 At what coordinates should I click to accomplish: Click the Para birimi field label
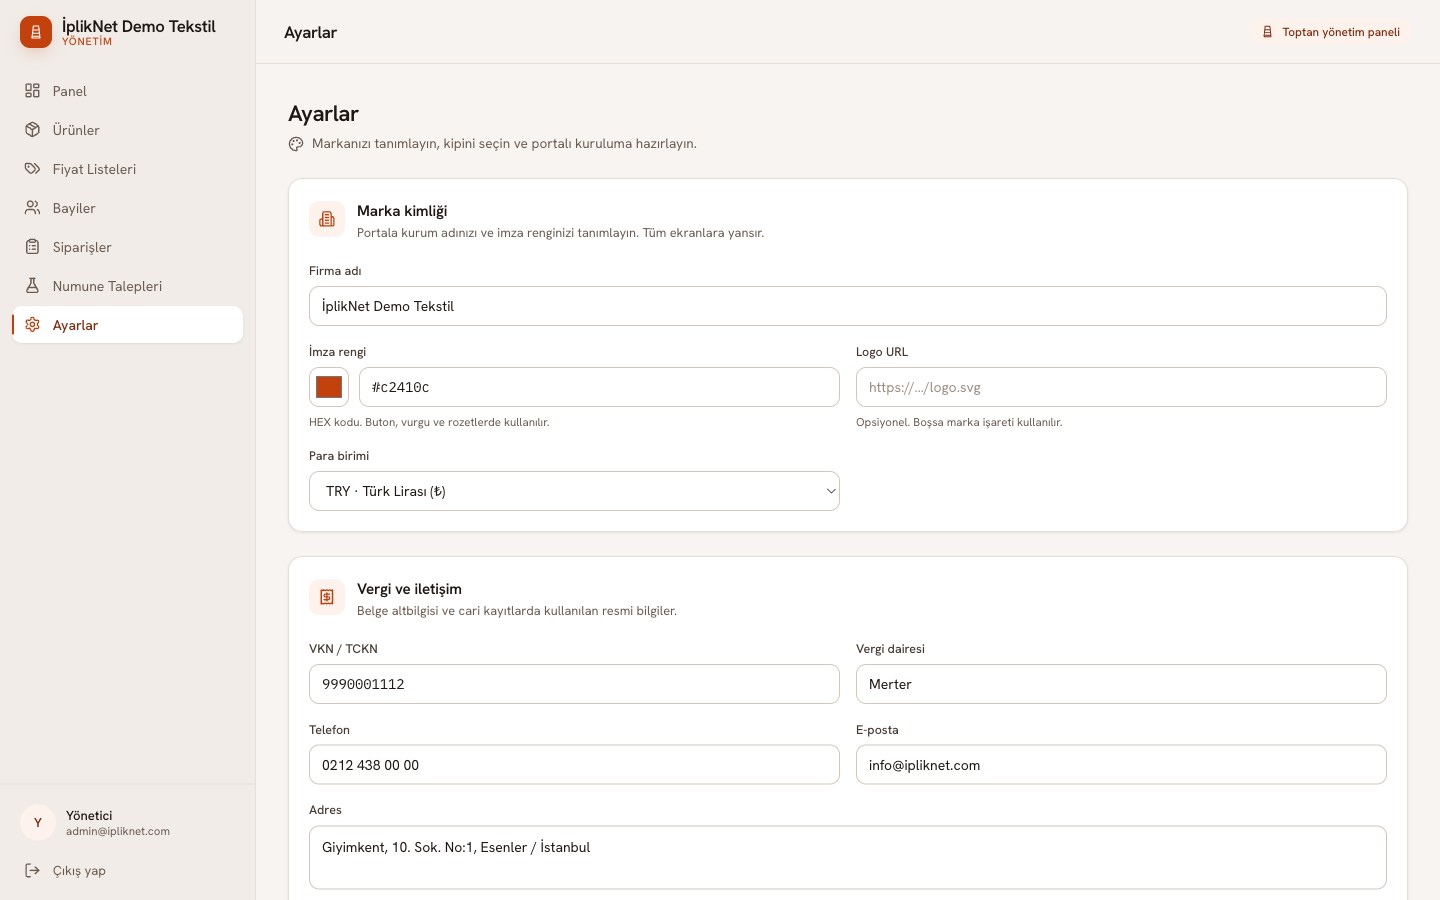click(x=339, y=456)
